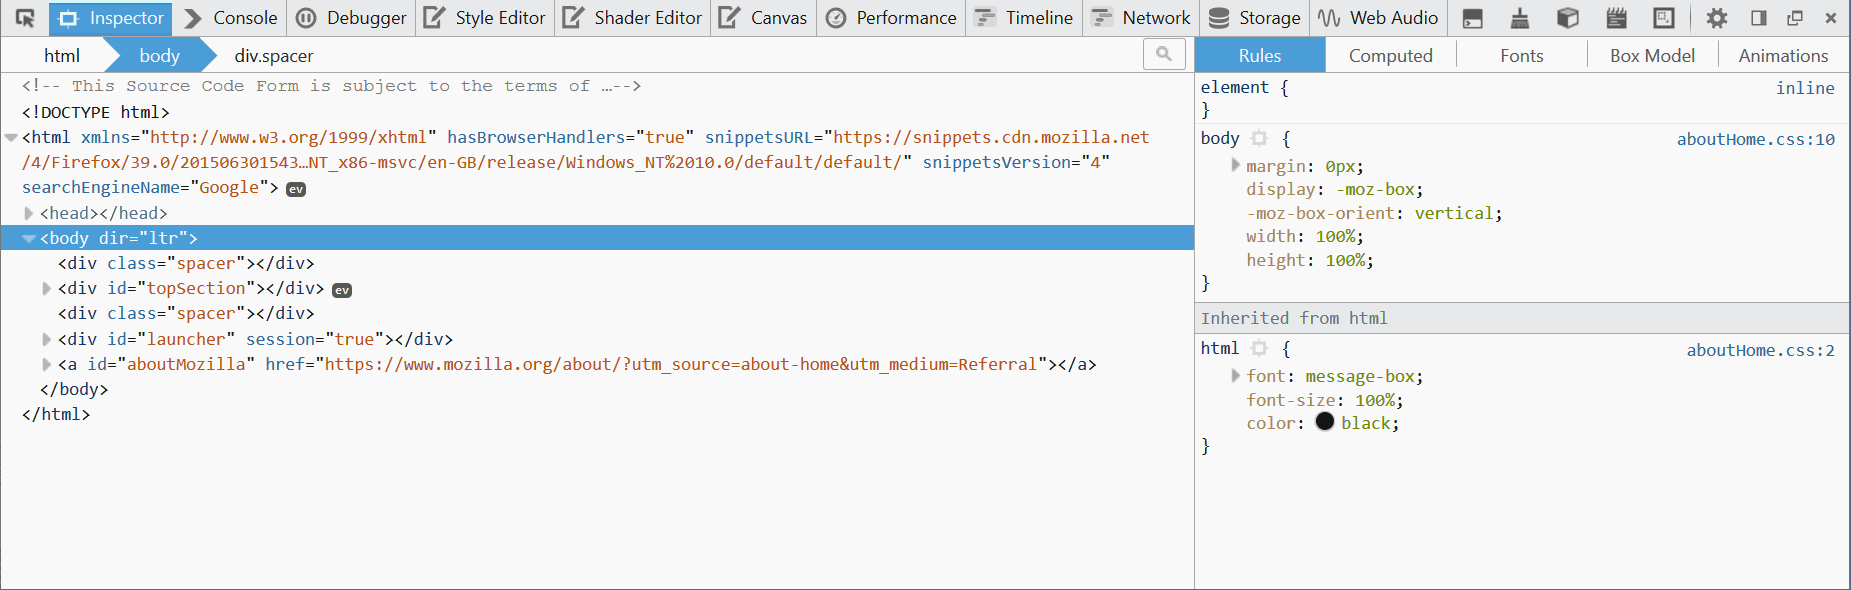Select the Box Model sidebar tab
The width and height of the screenshot is (1851, 590).
1653,55
